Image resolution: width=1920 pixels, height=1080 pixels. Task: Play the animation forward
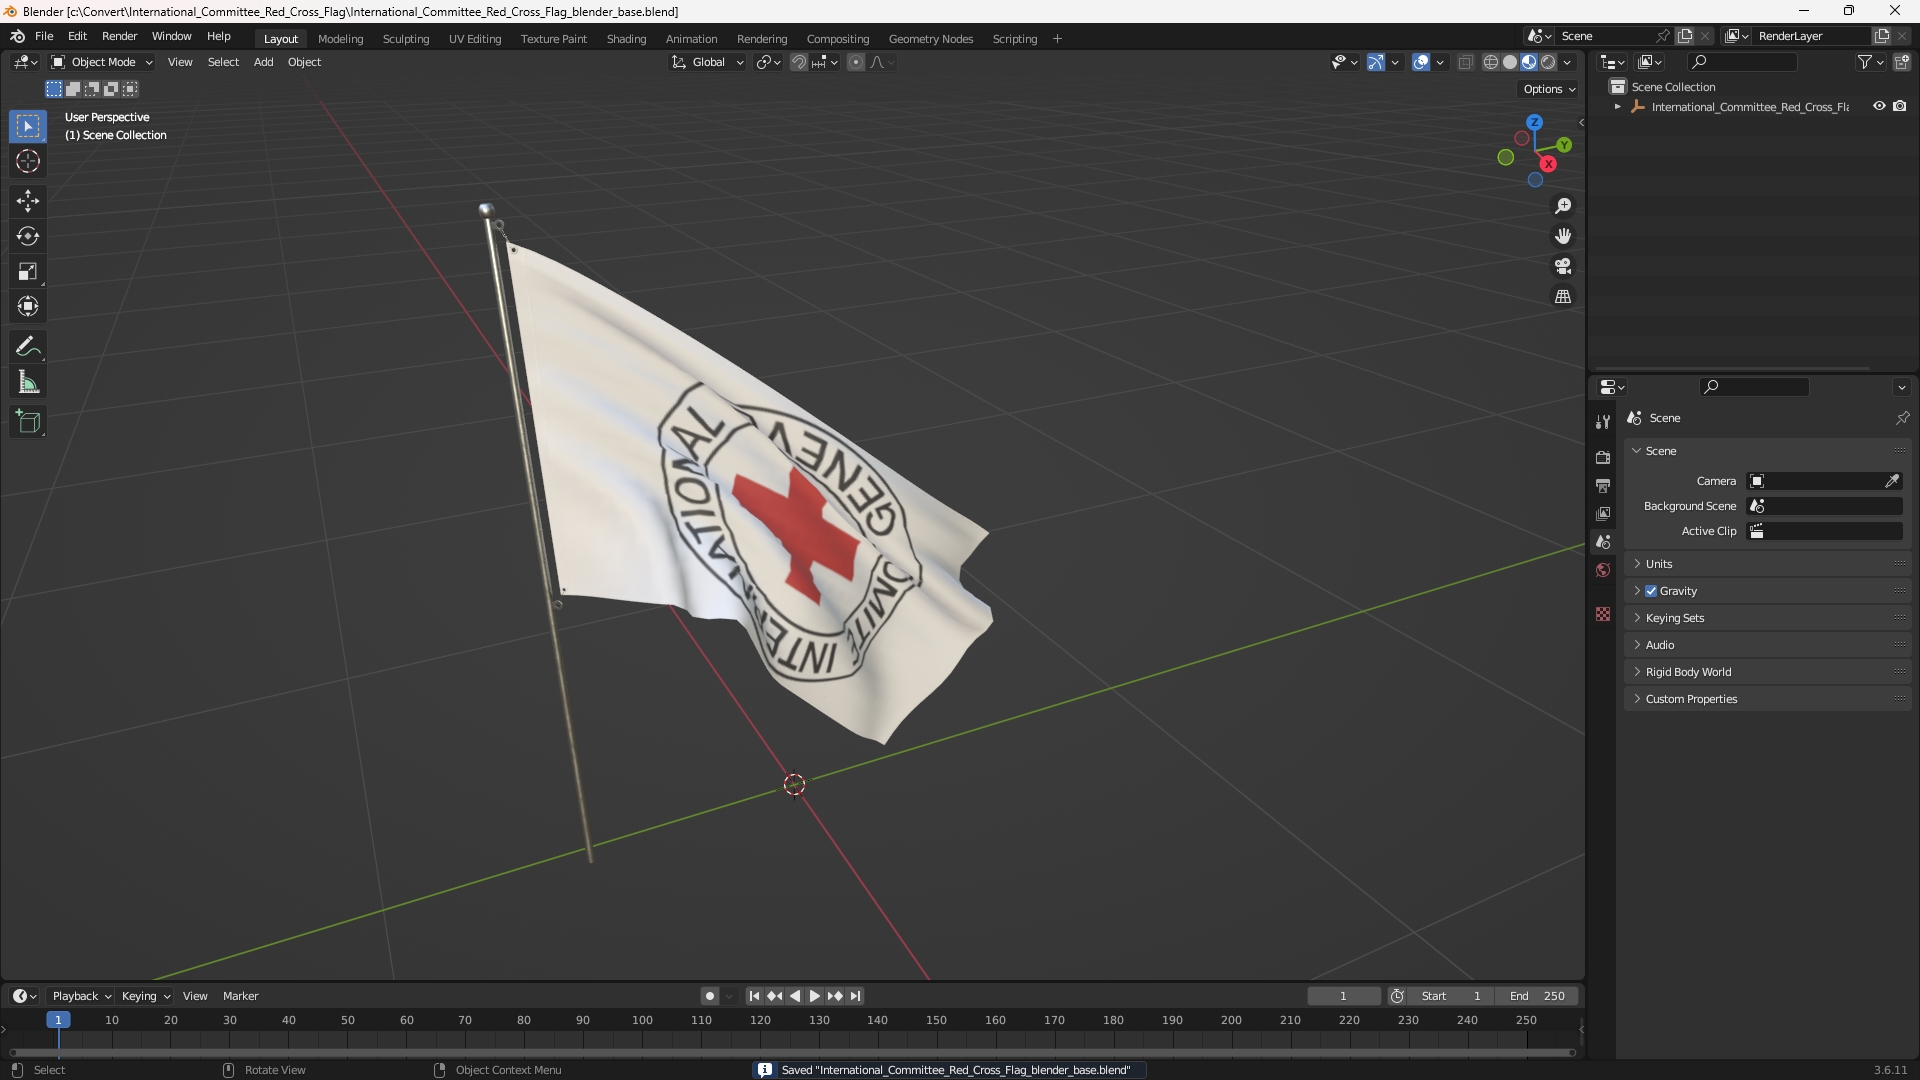coord(814,996)
